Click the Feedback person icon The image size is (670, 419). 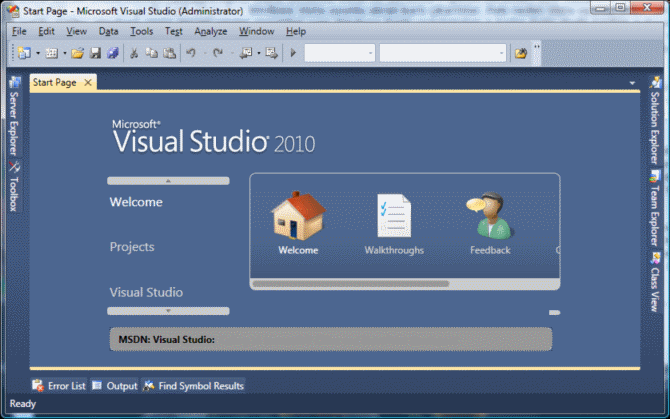point(490,216)
